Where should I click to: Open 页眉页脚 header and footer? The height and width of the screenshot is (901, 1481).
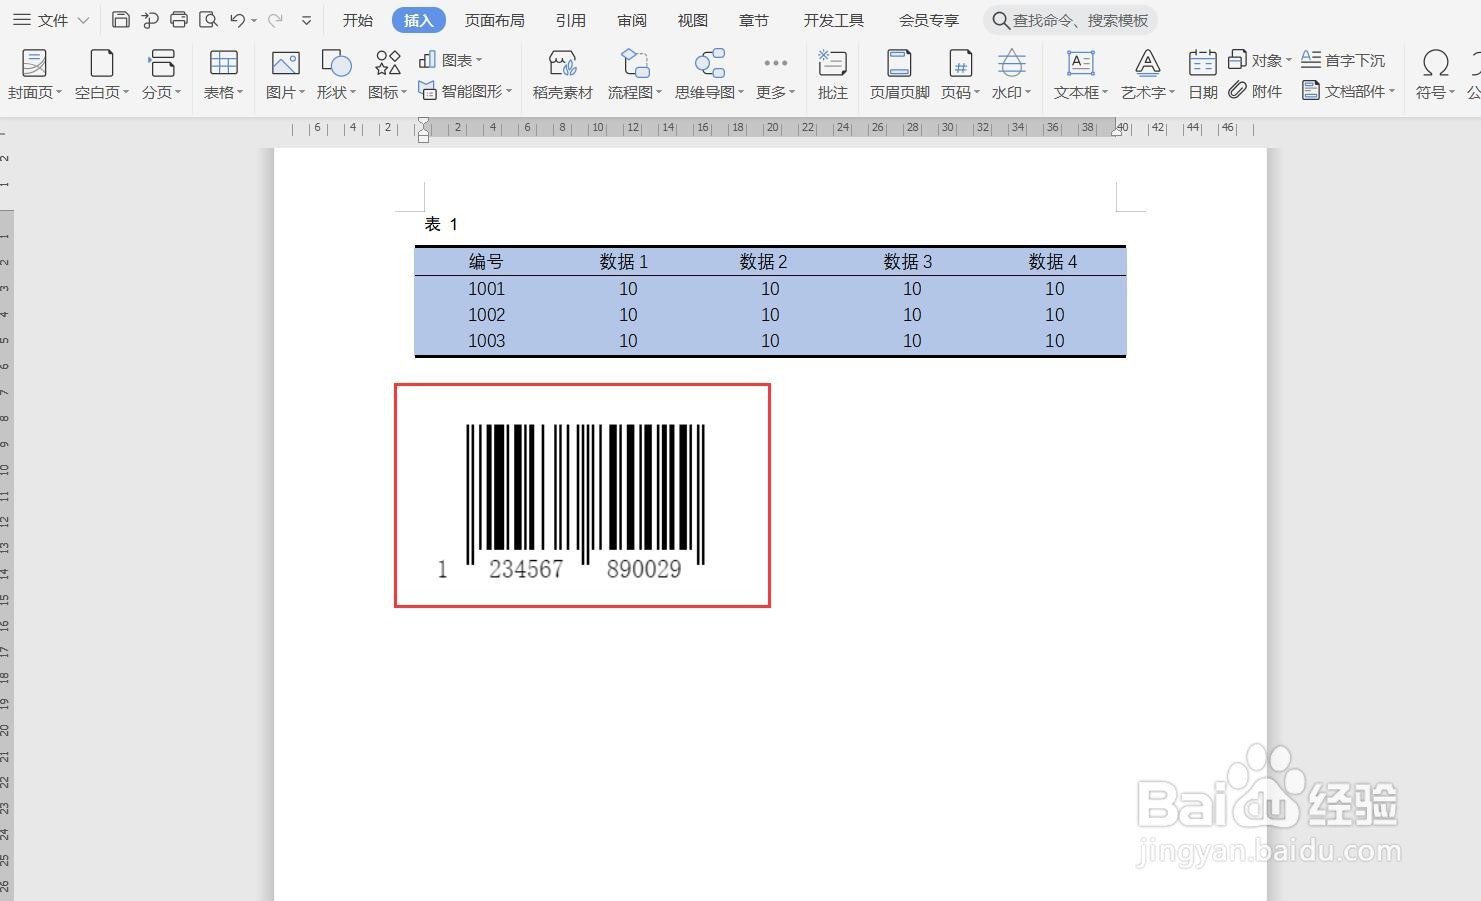point(900,74)
